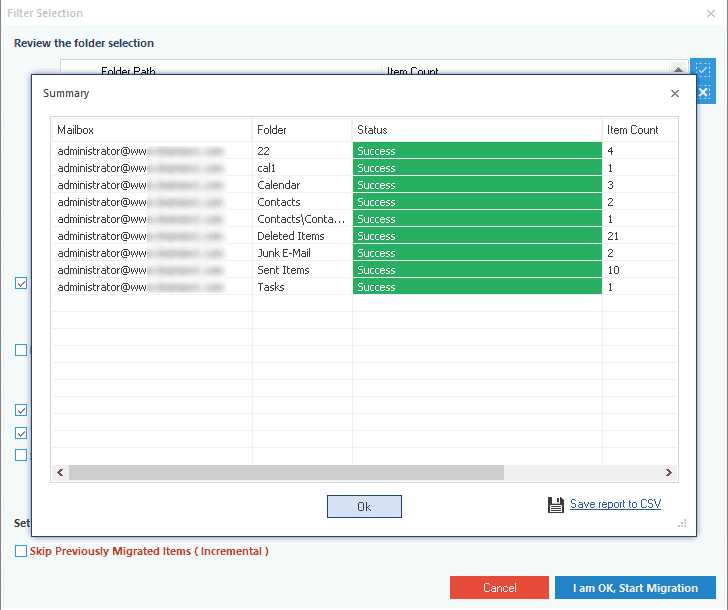Enable Skip Previously Migrated Items checkbox
The height and width of the screenshot is (610, 728).
coord(21,551)
